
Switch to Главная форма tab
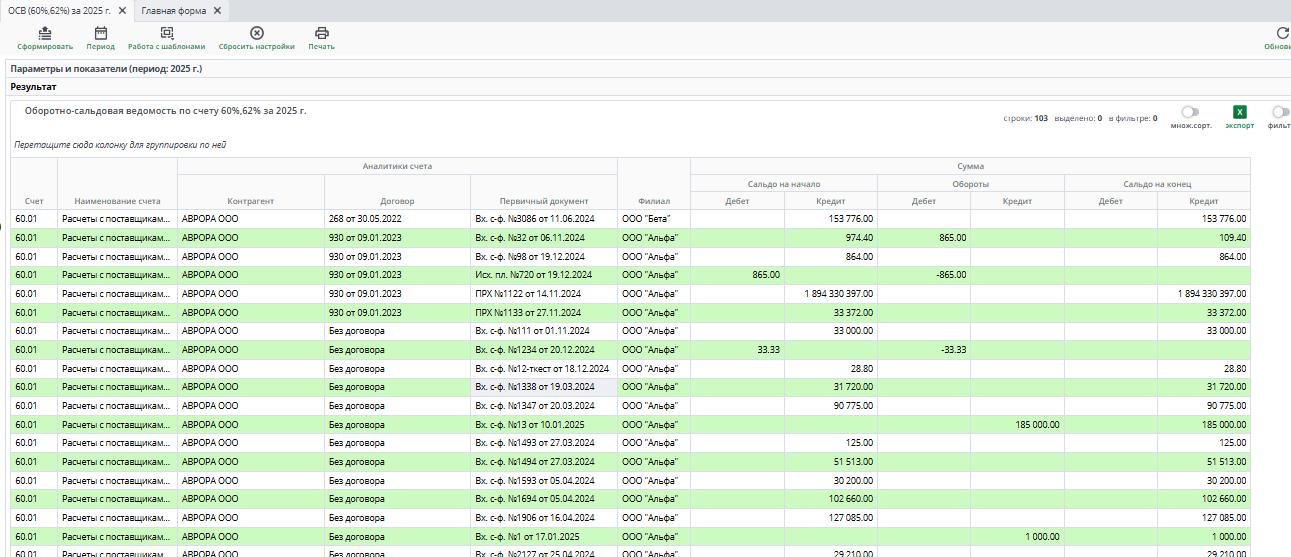[x=173, y=10]
